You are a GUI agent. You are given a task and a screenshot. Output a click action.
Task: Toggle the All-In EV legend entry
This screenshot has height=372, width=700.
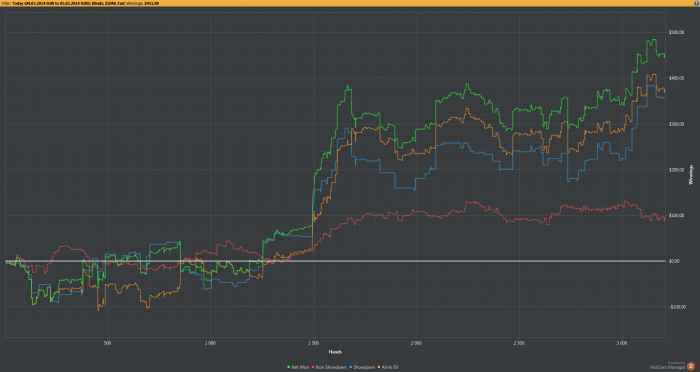388,367
